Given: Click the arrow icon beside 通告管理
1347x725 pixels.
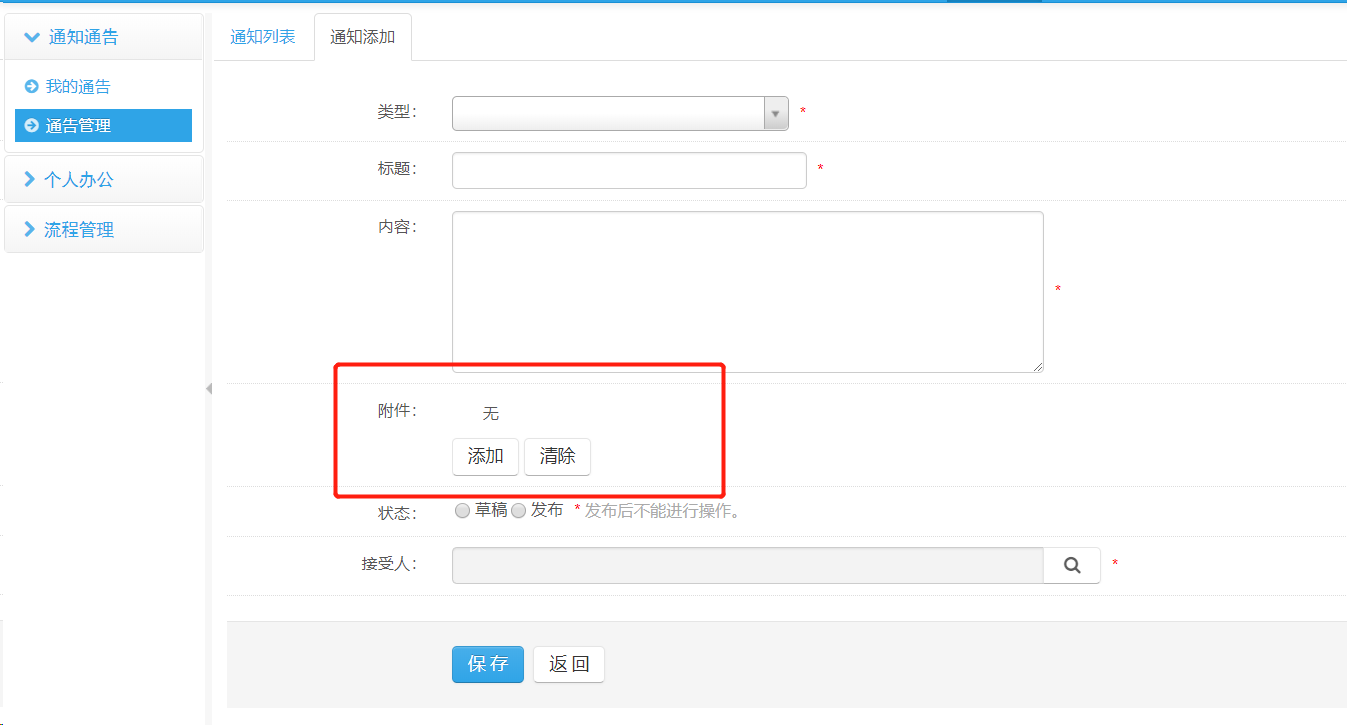Looking at the screenshot, I should pos(31,126).
